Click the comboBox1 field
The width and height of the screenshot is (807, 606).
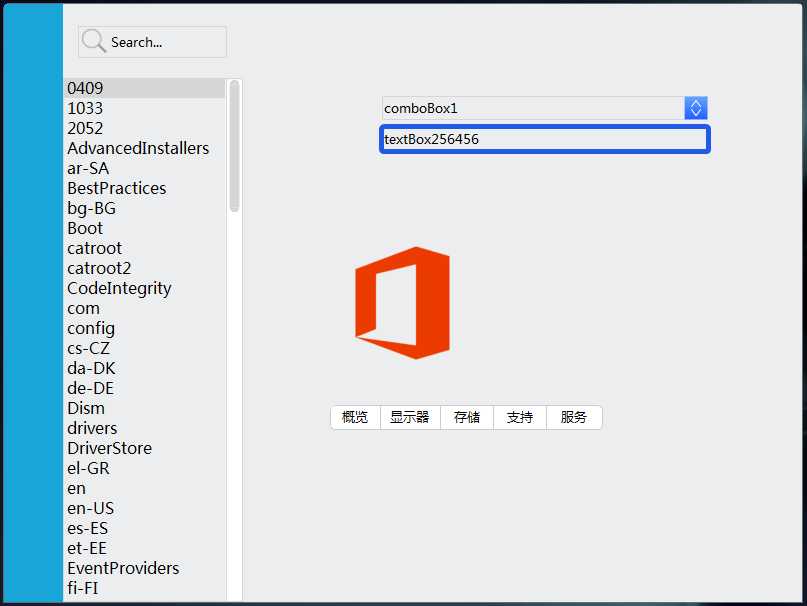[x=545, y=108]
